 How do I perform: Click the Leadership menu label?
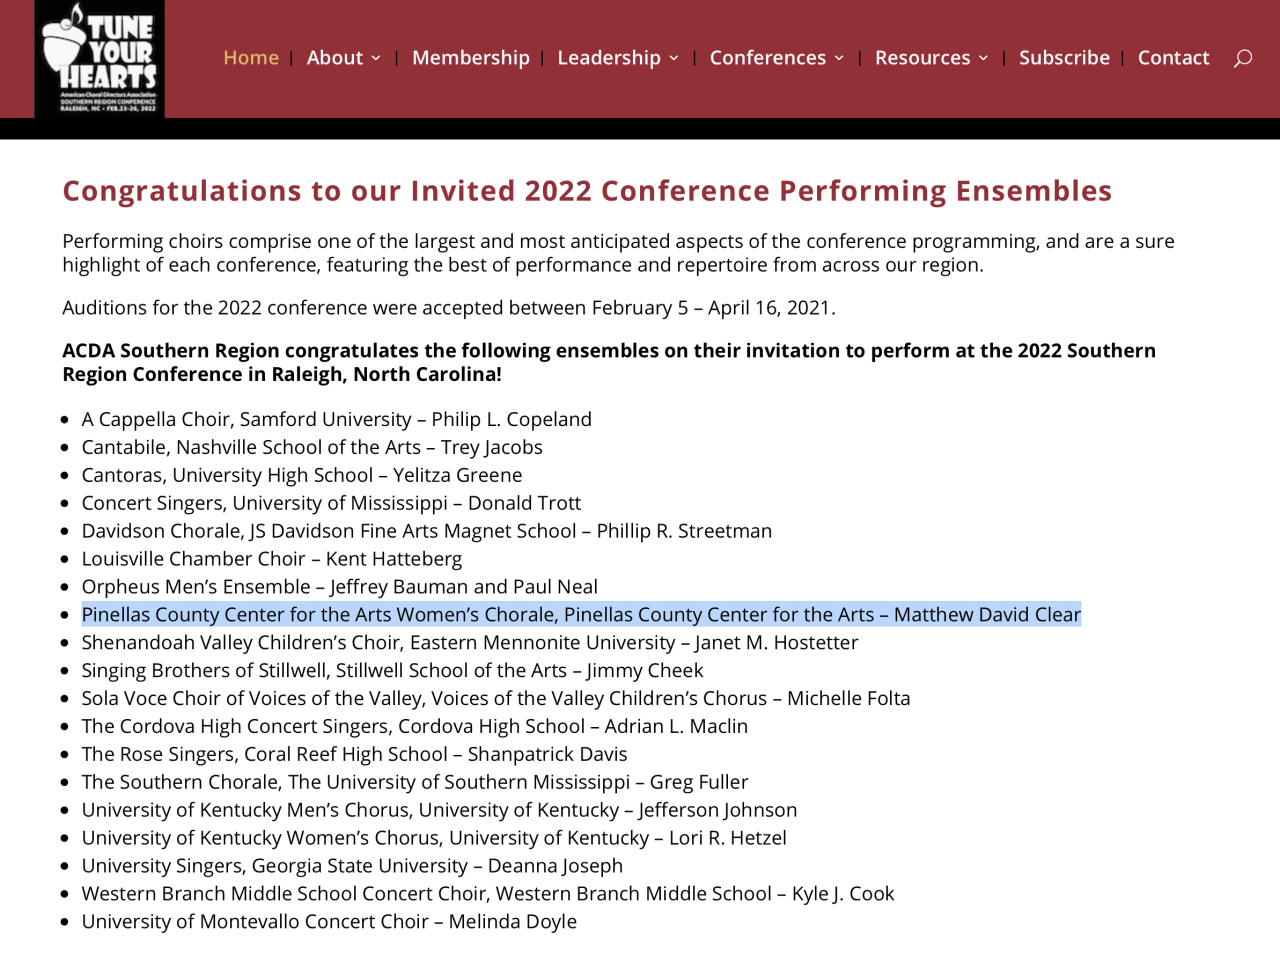609,58
